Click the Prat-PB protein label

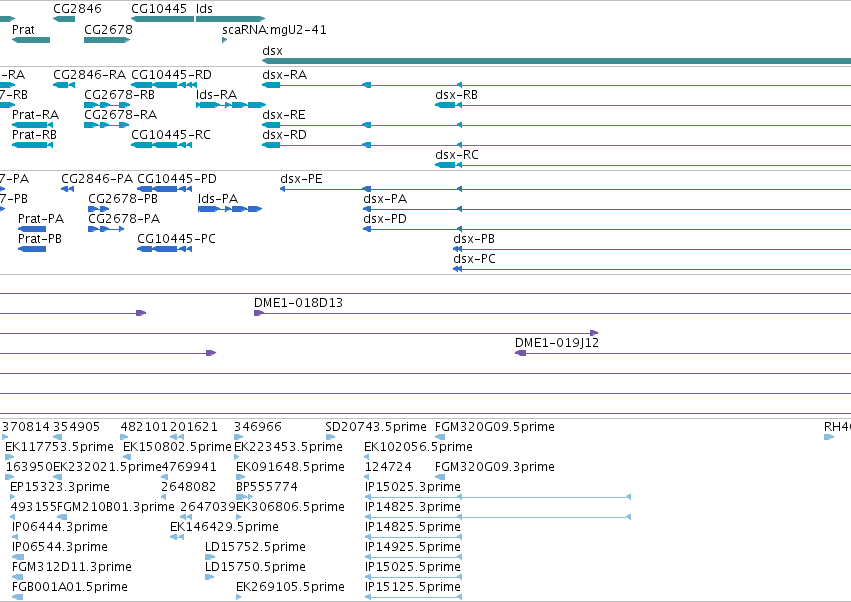click(x=40, y=239)
